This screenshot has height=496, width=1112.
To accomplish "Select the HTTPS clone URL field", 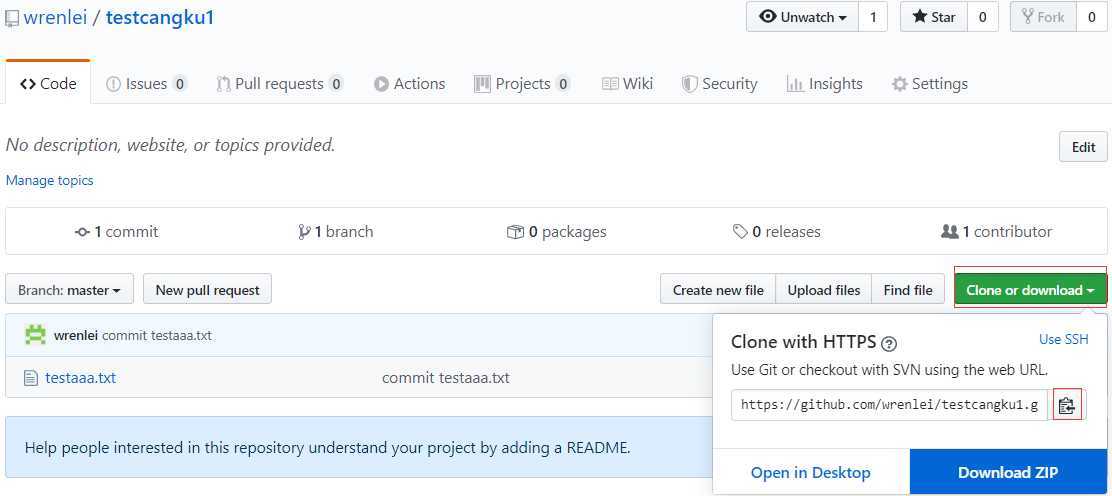I will (889, 405).
